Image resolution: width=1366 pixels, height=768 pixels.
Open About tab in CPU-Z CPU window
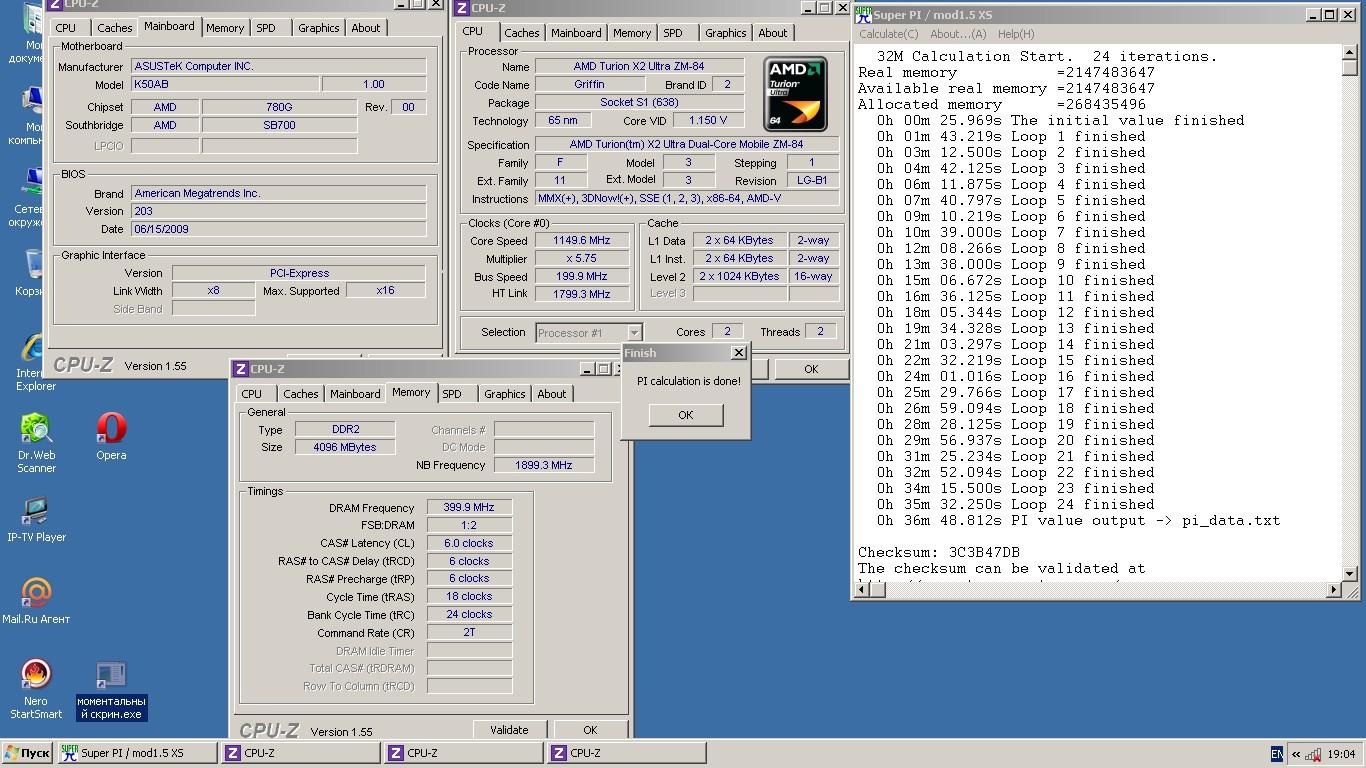point(773,33)
